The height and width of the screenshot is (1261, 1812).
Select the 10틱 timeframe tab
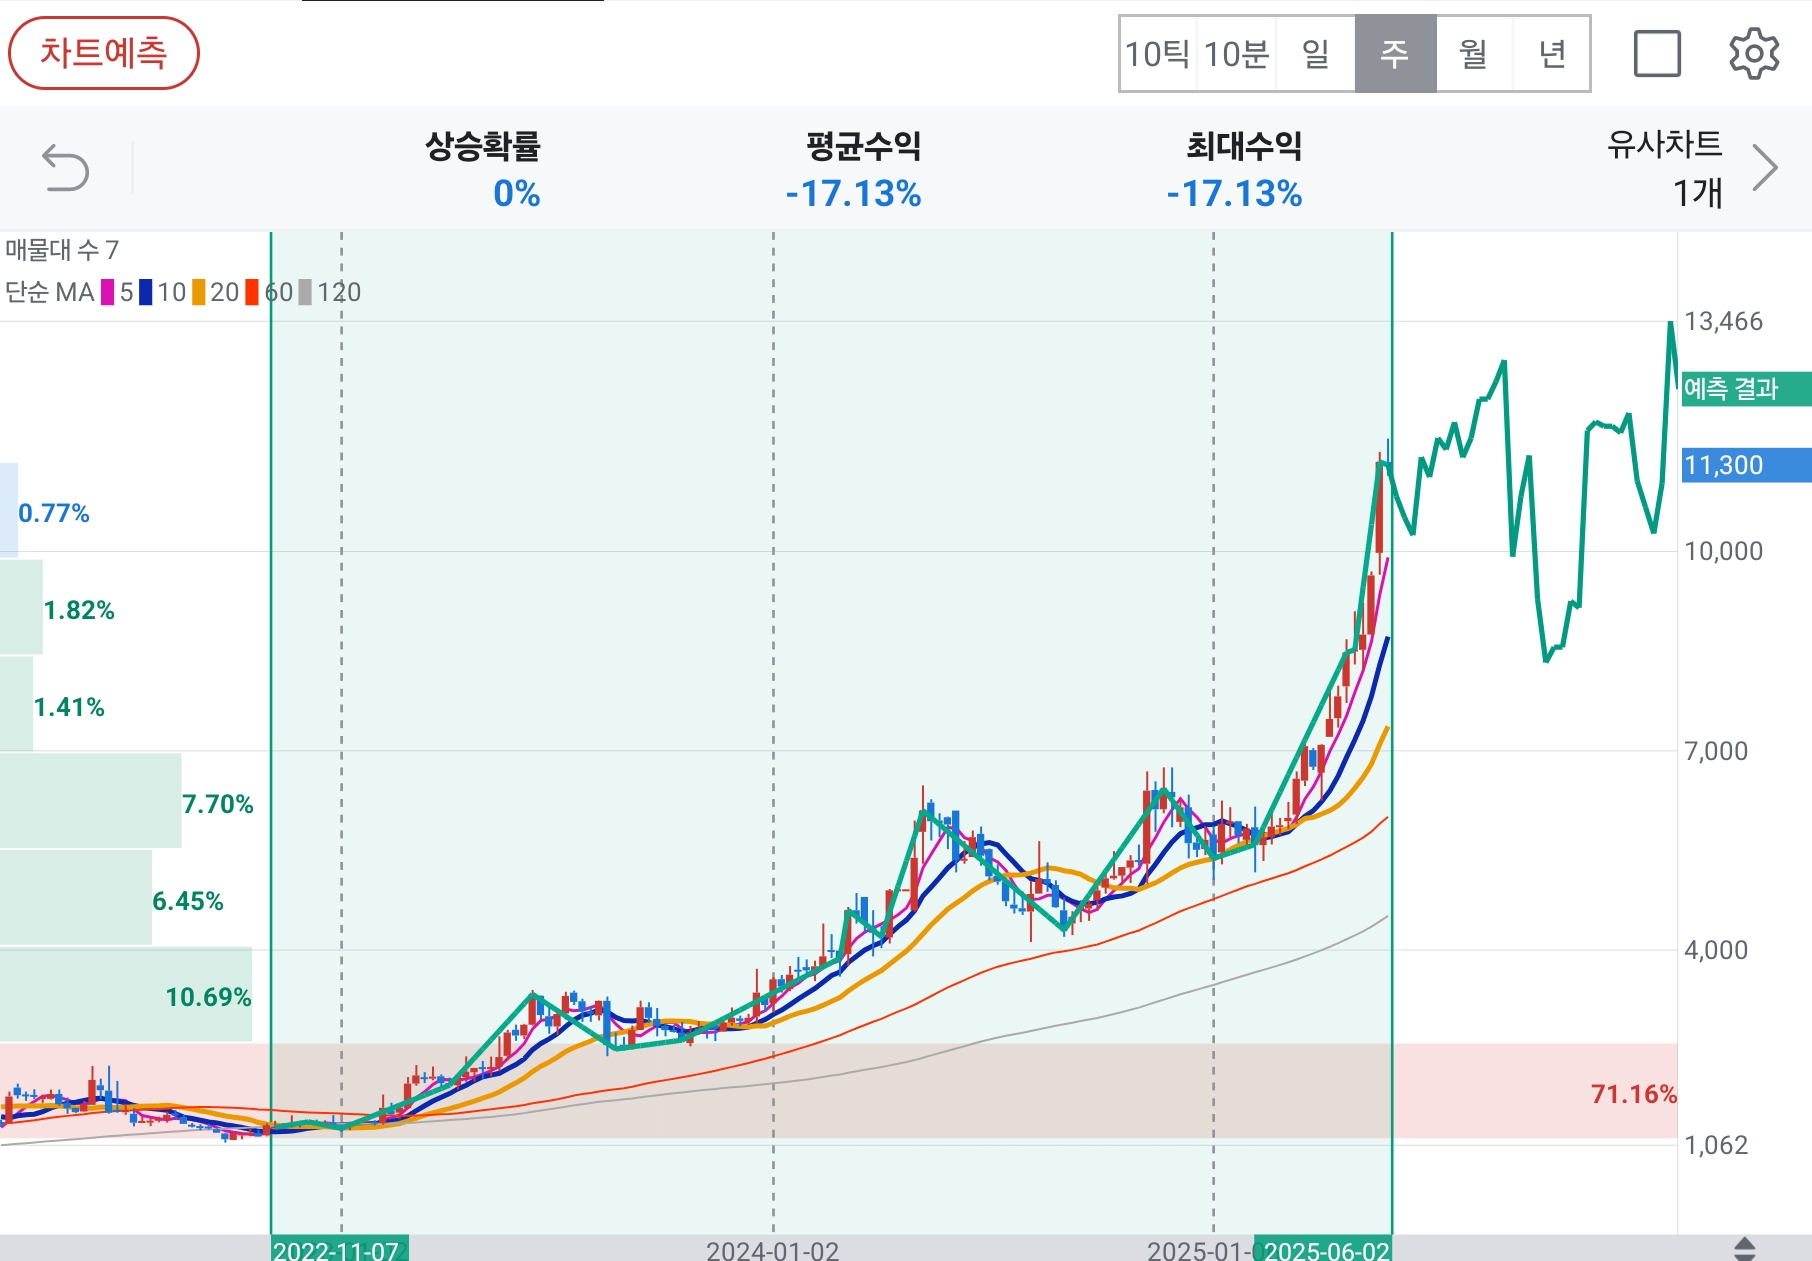[x=1157, y=54]
